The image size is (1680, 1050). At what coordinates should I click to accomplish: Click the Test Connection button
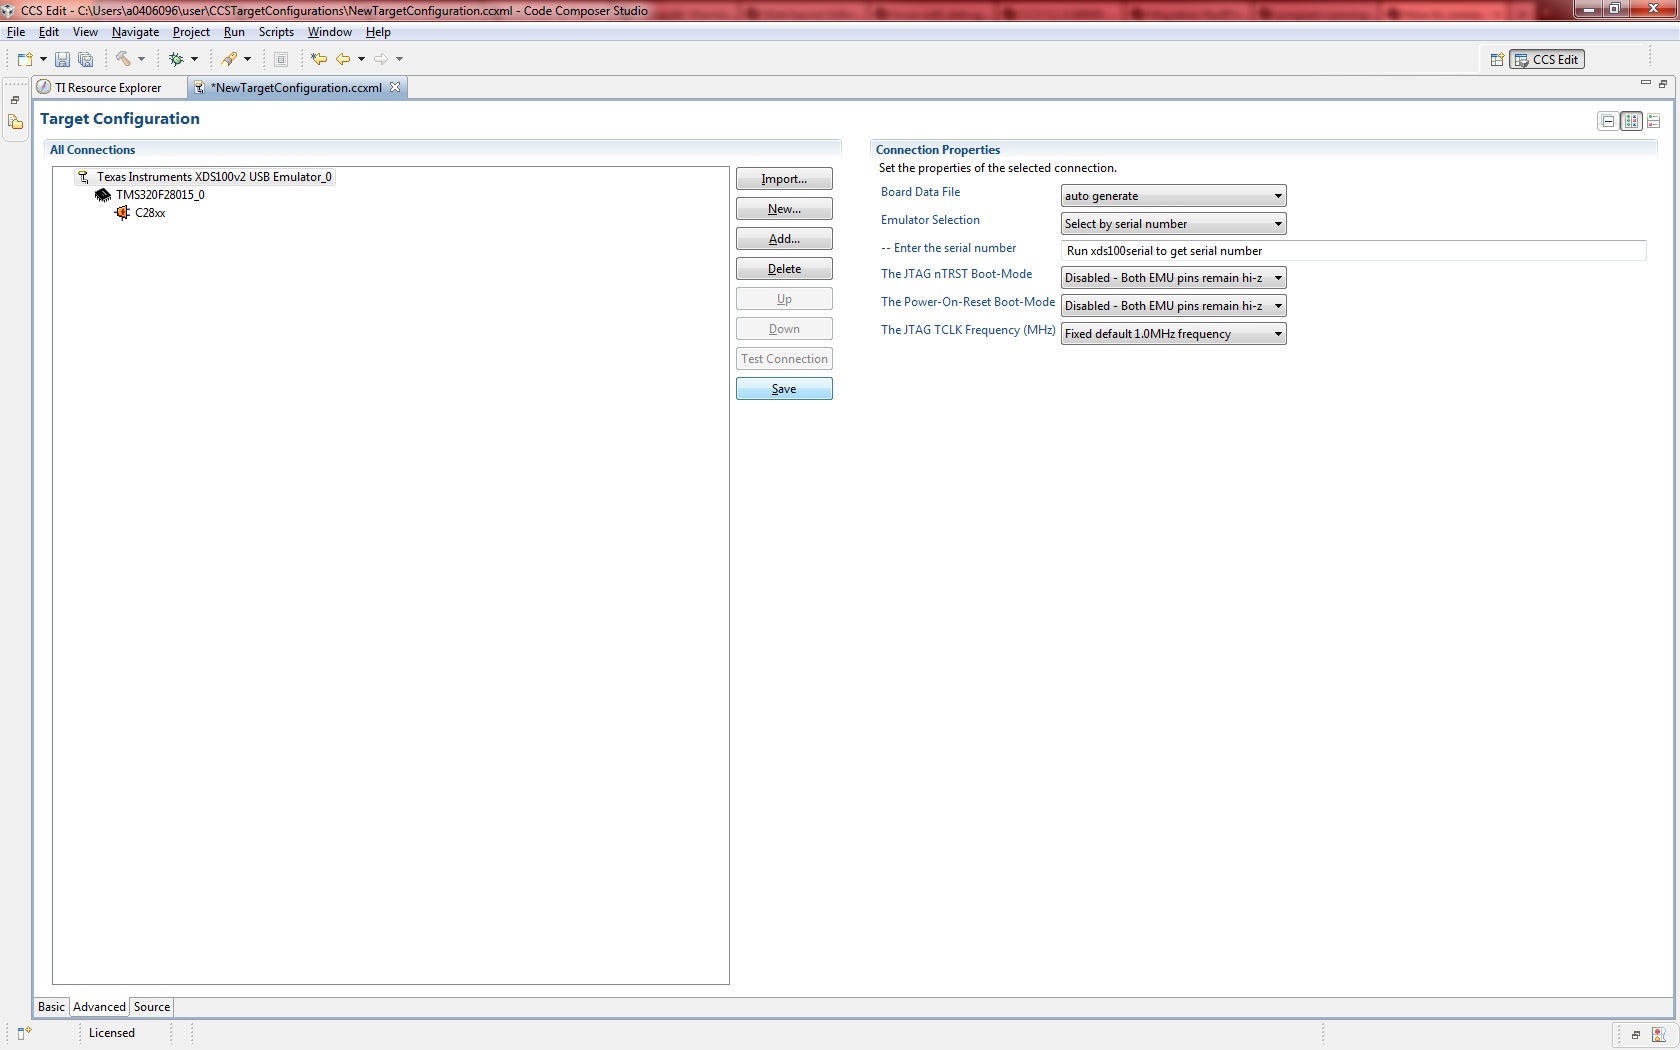tap(784, 358)
